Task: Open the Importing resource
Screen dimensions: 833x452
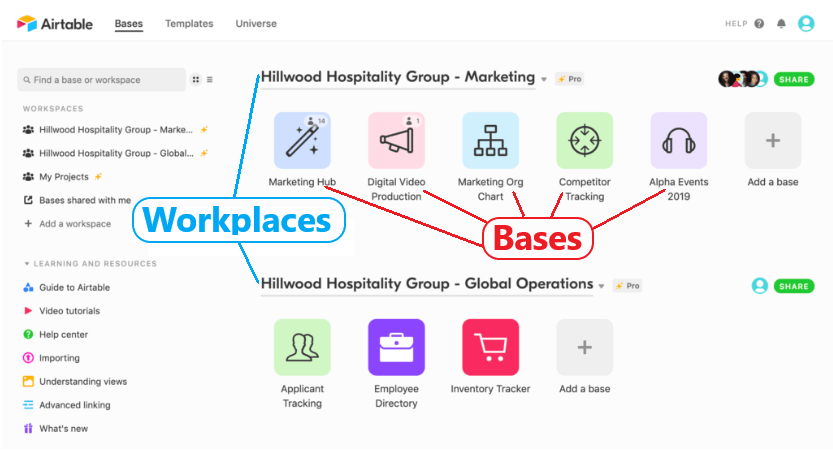Action: [51, 358]
